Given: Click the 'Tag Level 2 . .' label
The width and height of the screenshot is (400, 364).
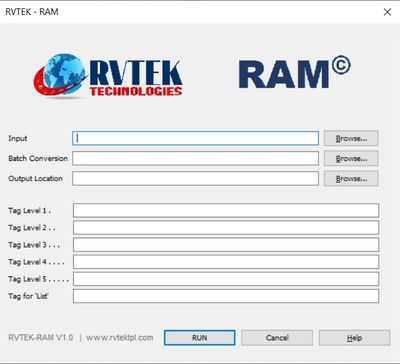Looking at the screenshot, I should click(32, 228).
